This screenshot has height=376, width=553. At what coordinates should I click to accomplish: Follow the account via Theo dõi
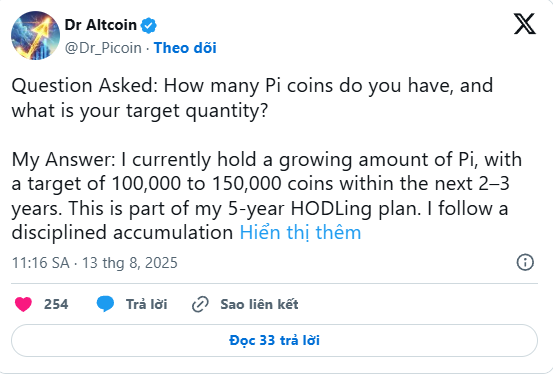[185, 48]
